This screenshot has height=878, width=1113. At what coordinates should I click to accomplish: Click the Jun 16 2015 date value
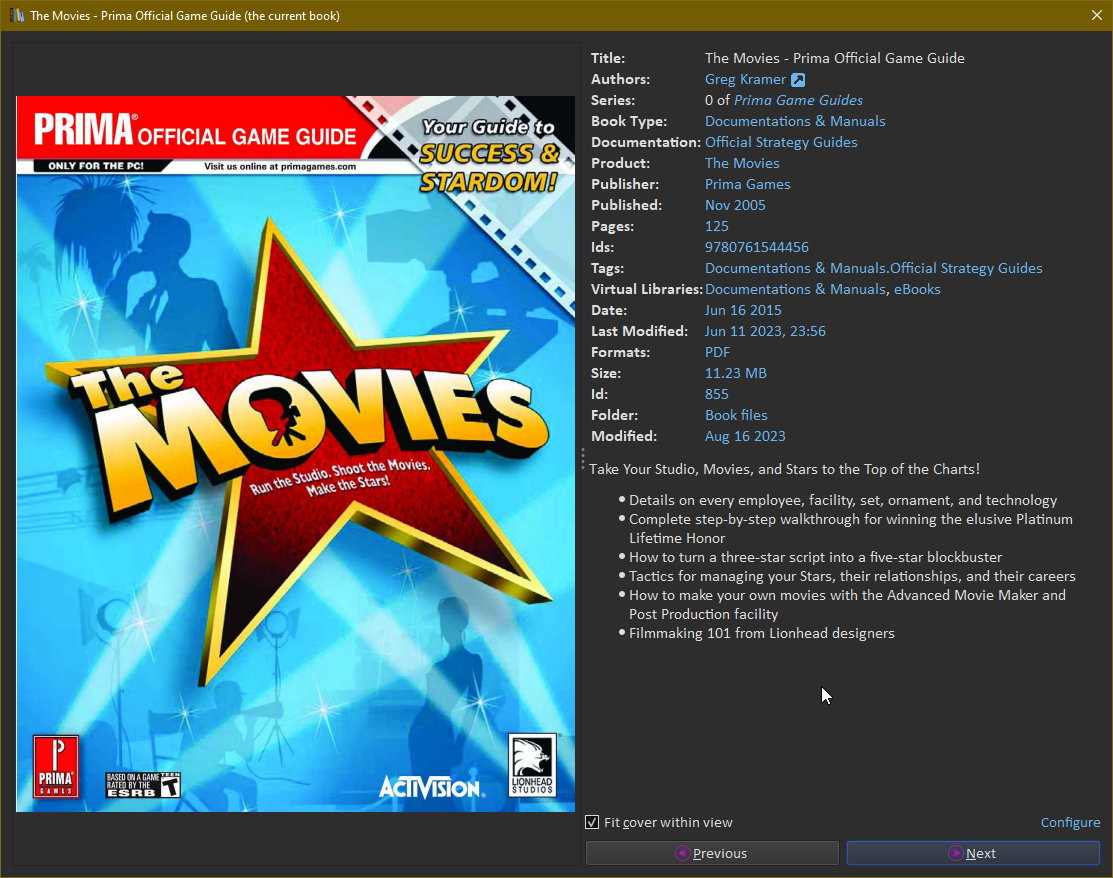[743, 310]
